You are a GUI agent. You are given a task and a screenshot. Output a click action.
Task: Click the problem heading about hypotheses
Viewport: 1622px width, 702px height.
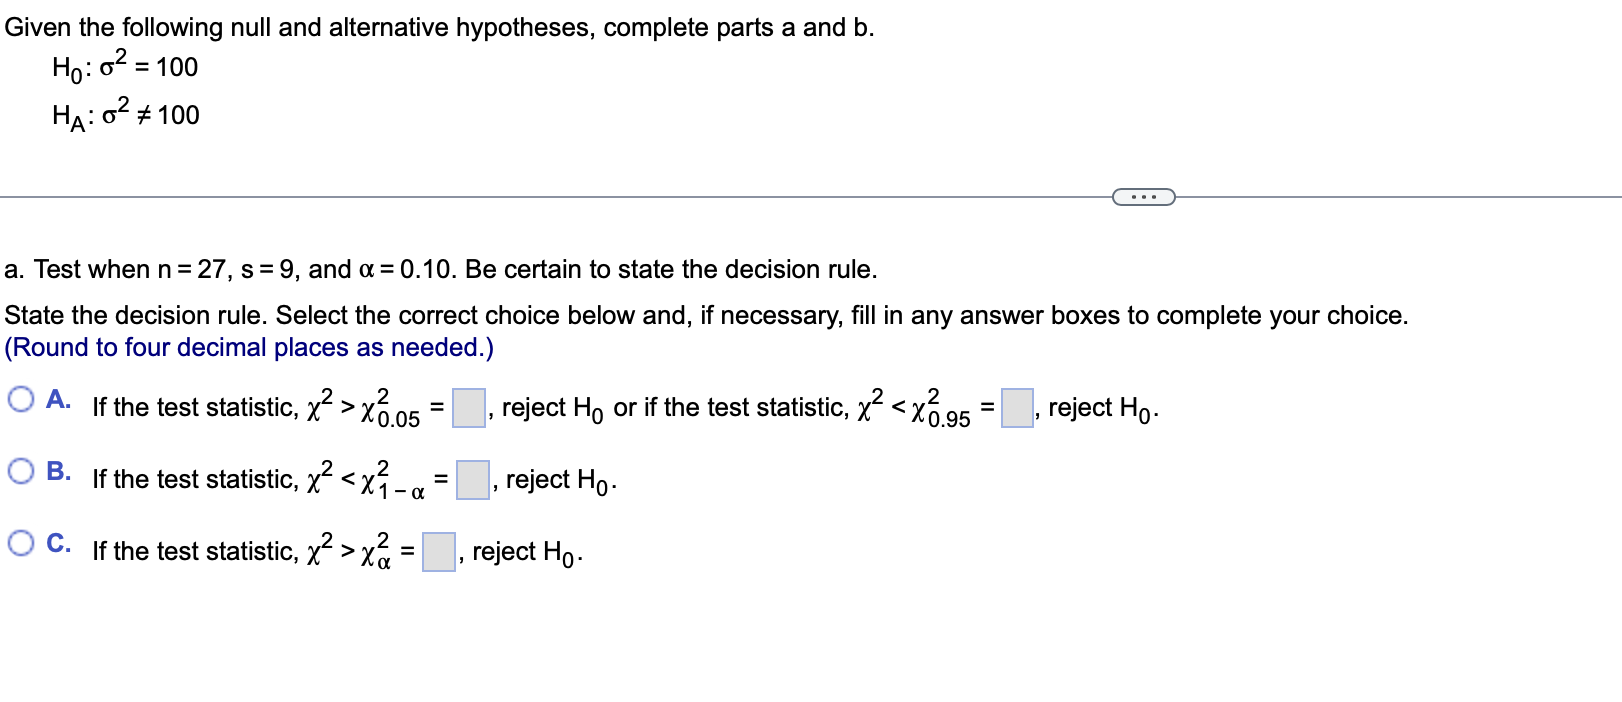439,27
